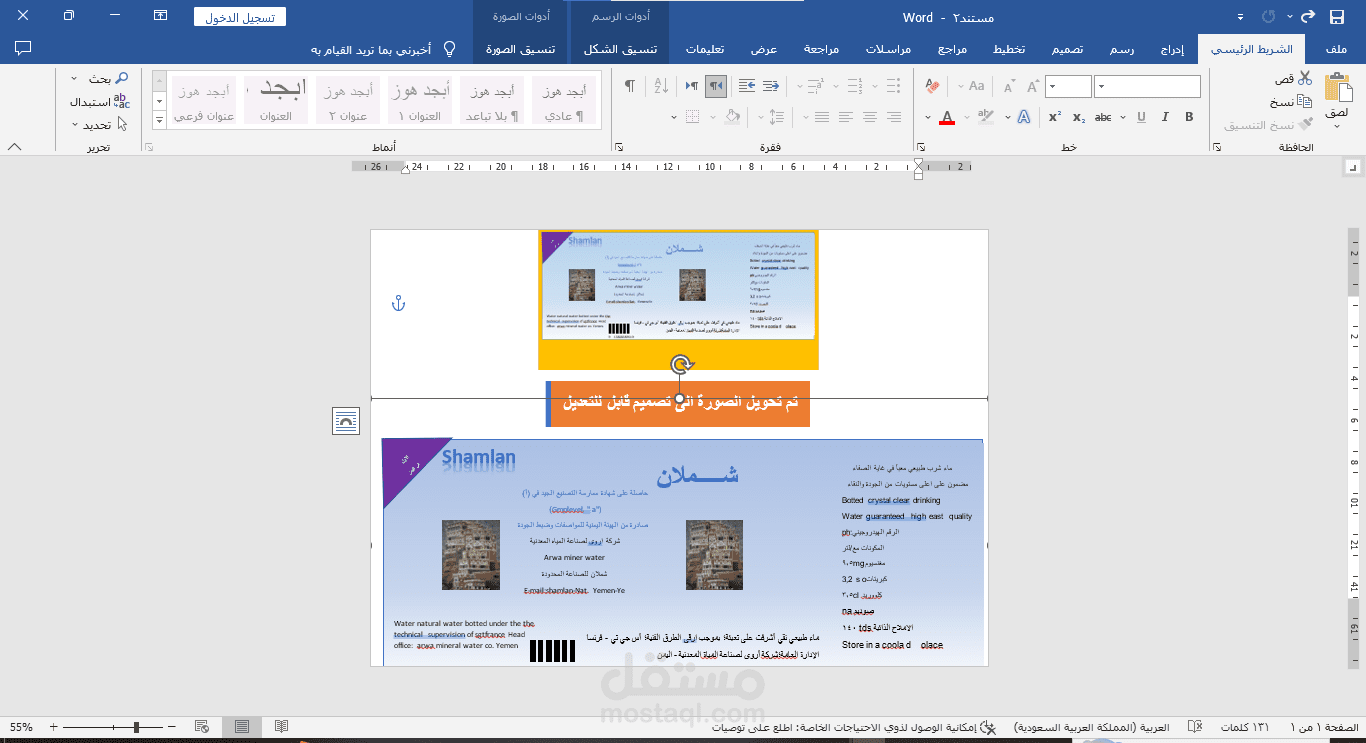Screen dimensions: 1366x743
Task: Toggle strikethrough (abc) formatting
Action: click(x=1103, y=116)
